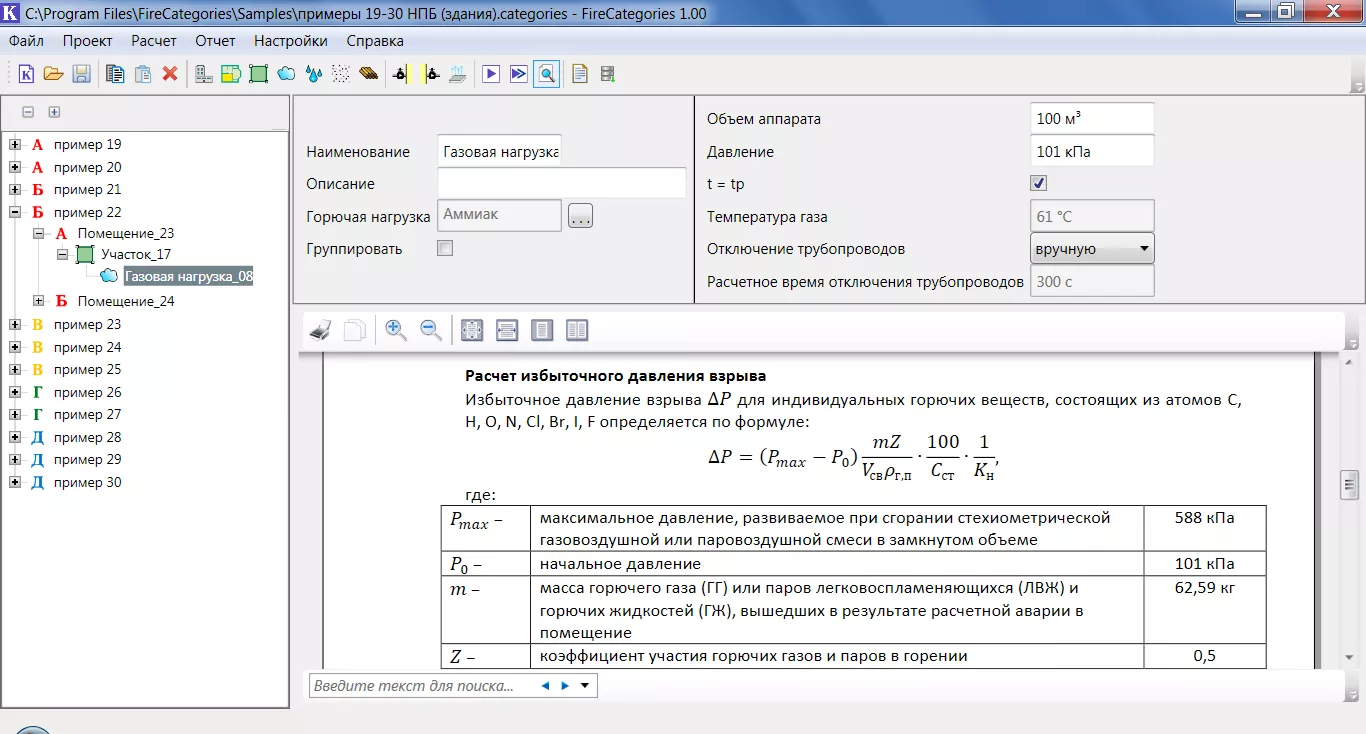
Task: Open the Настройки menu
Action: (x=290, y=41)
